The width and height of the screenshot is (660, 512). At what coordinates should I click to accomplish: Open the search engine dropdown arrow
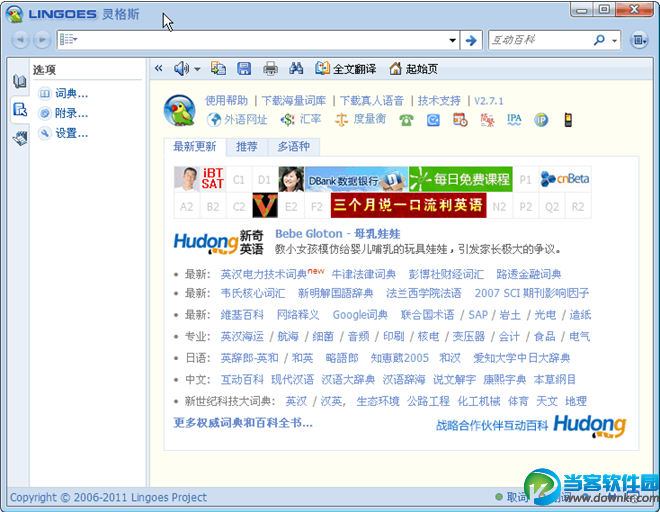coord(615,41)
